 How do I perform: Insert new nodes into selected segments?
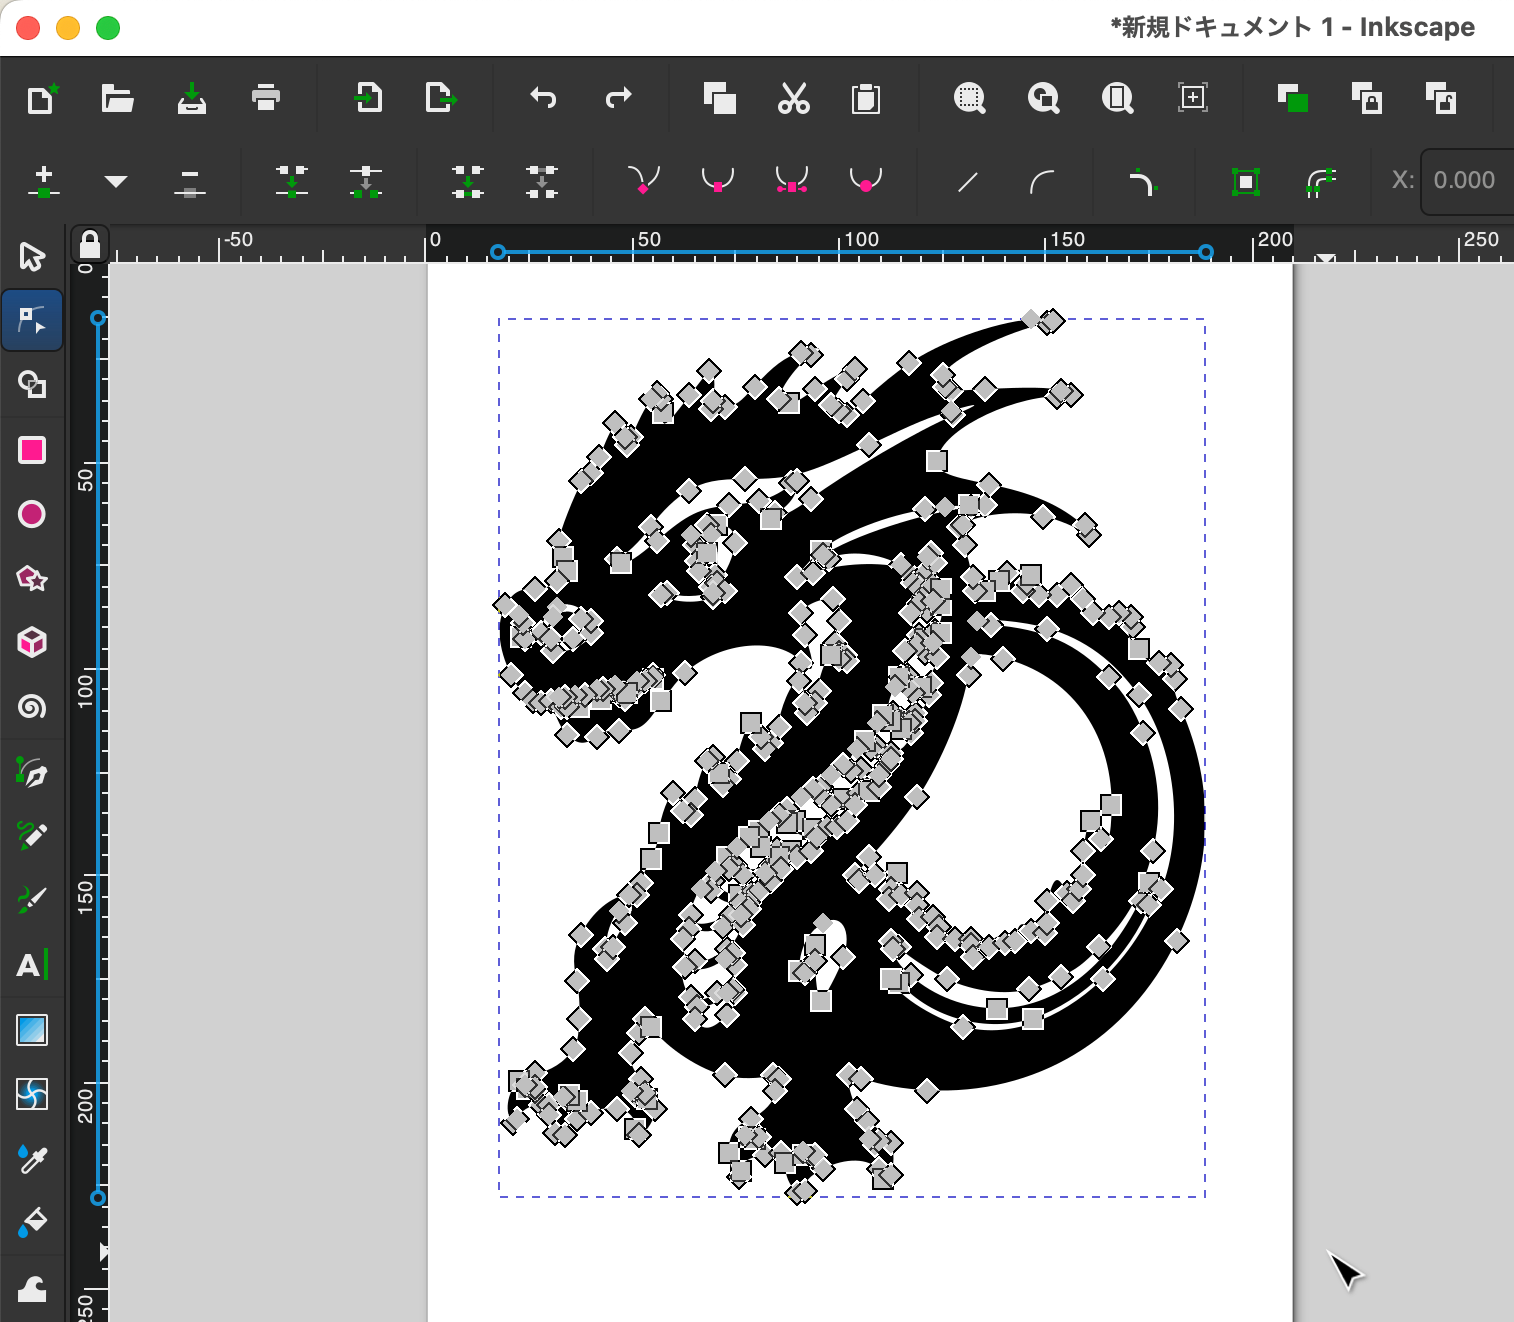(43, 181)
